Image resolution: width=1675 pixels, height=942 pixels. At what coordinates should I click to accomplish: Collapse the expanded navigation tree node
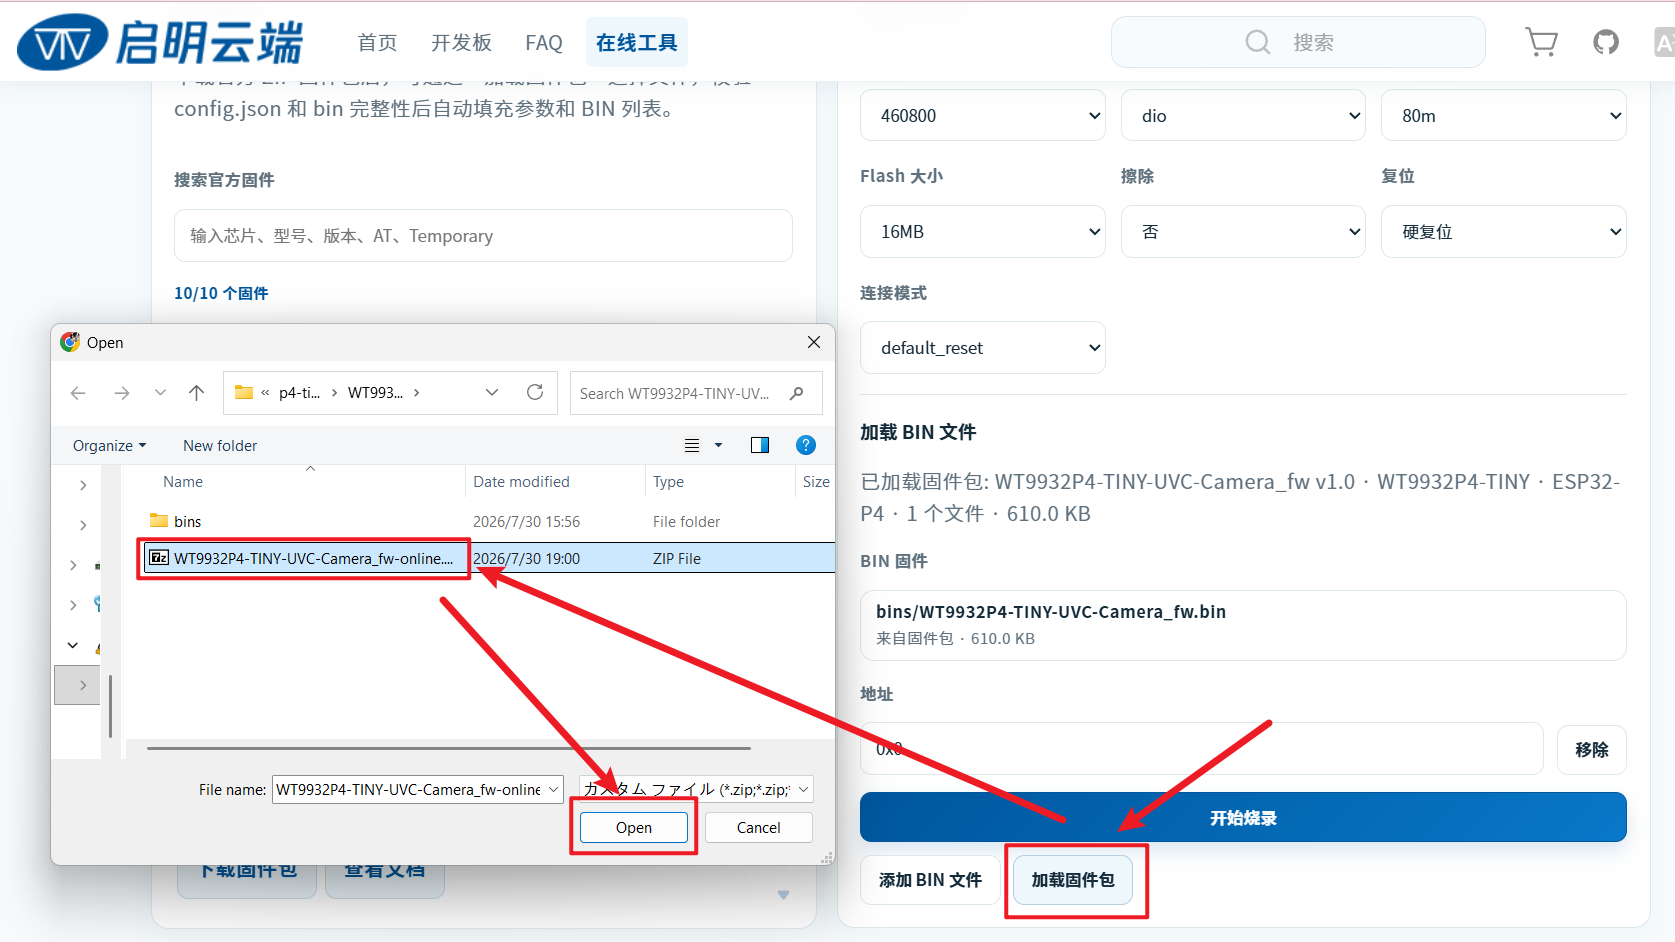[73, 645]
